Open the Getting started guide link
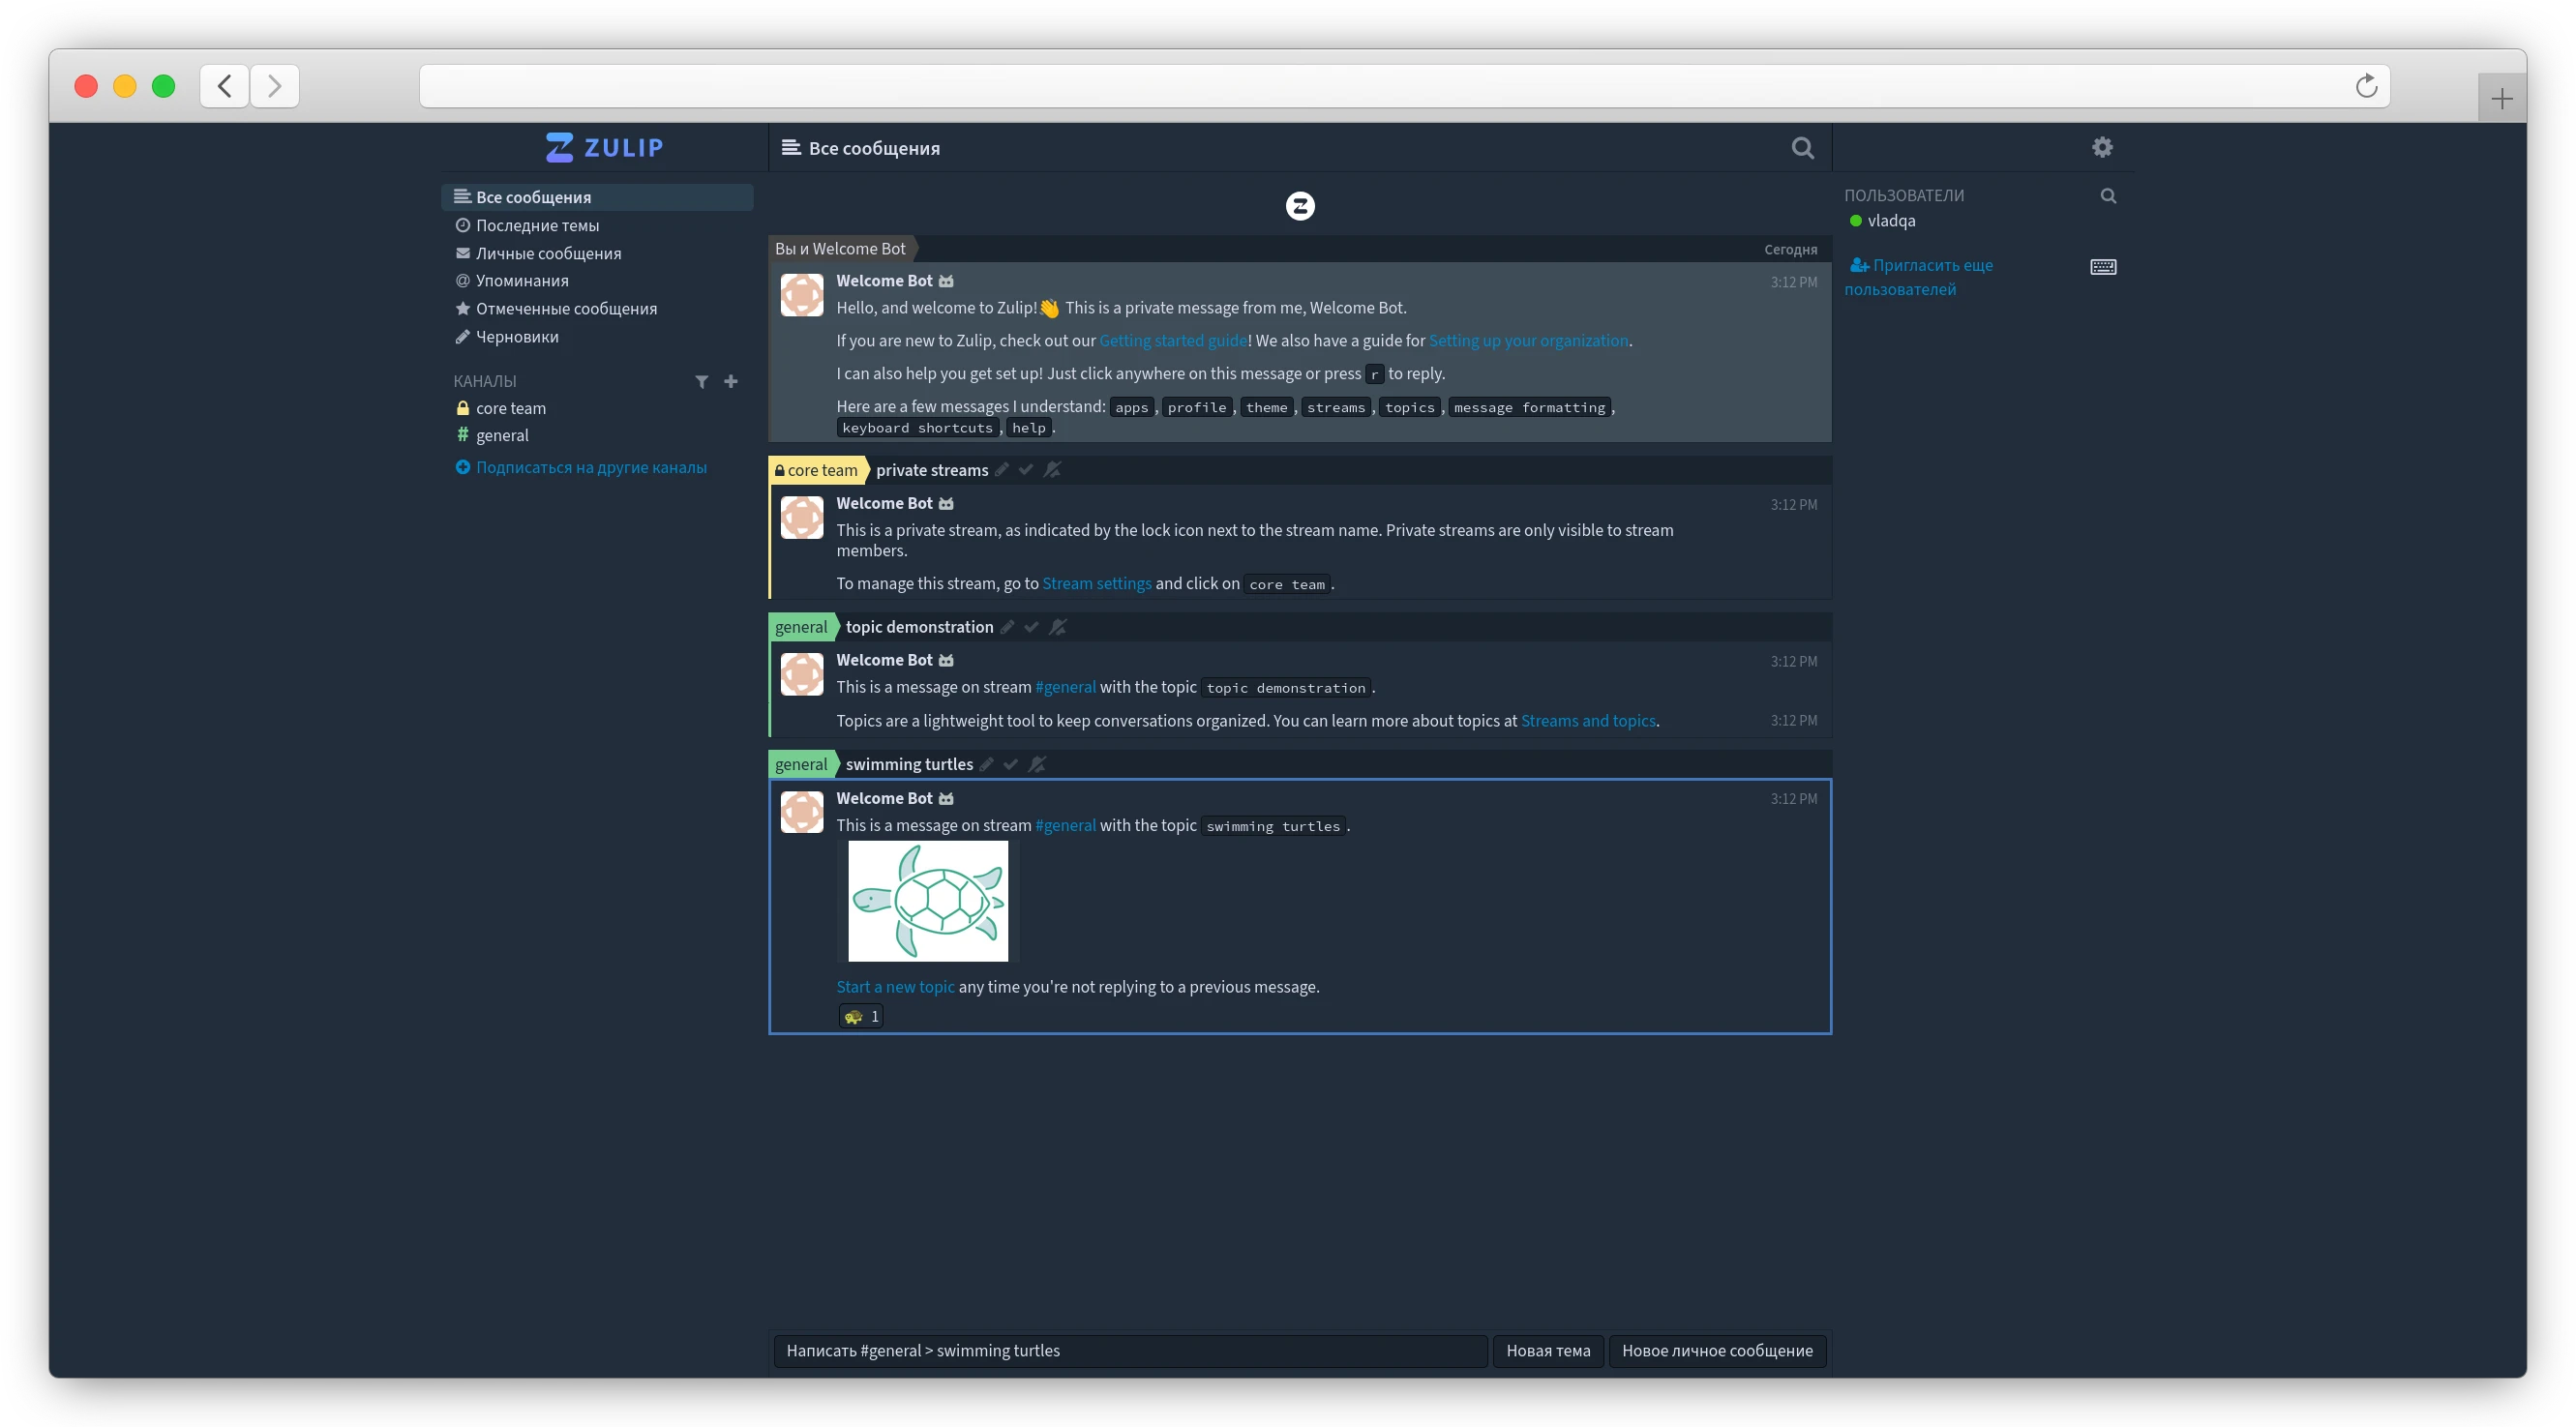 [1172, 341]
